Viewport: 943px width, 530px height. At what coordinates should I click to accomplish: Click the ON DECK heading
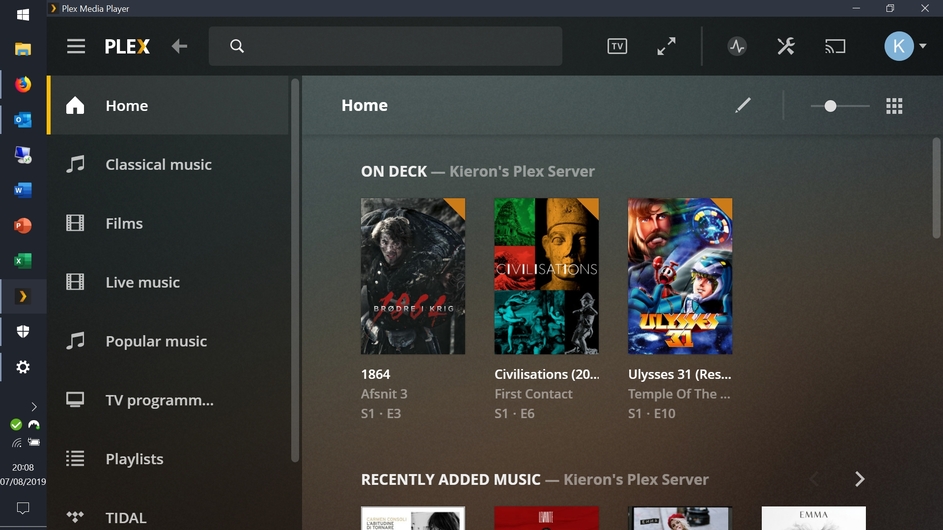point(394,171)
